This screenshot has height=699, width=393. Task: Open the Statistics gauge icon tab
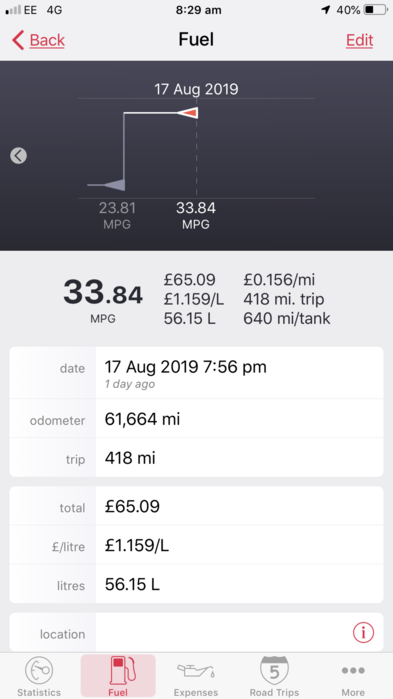click(x=39, y=670)
